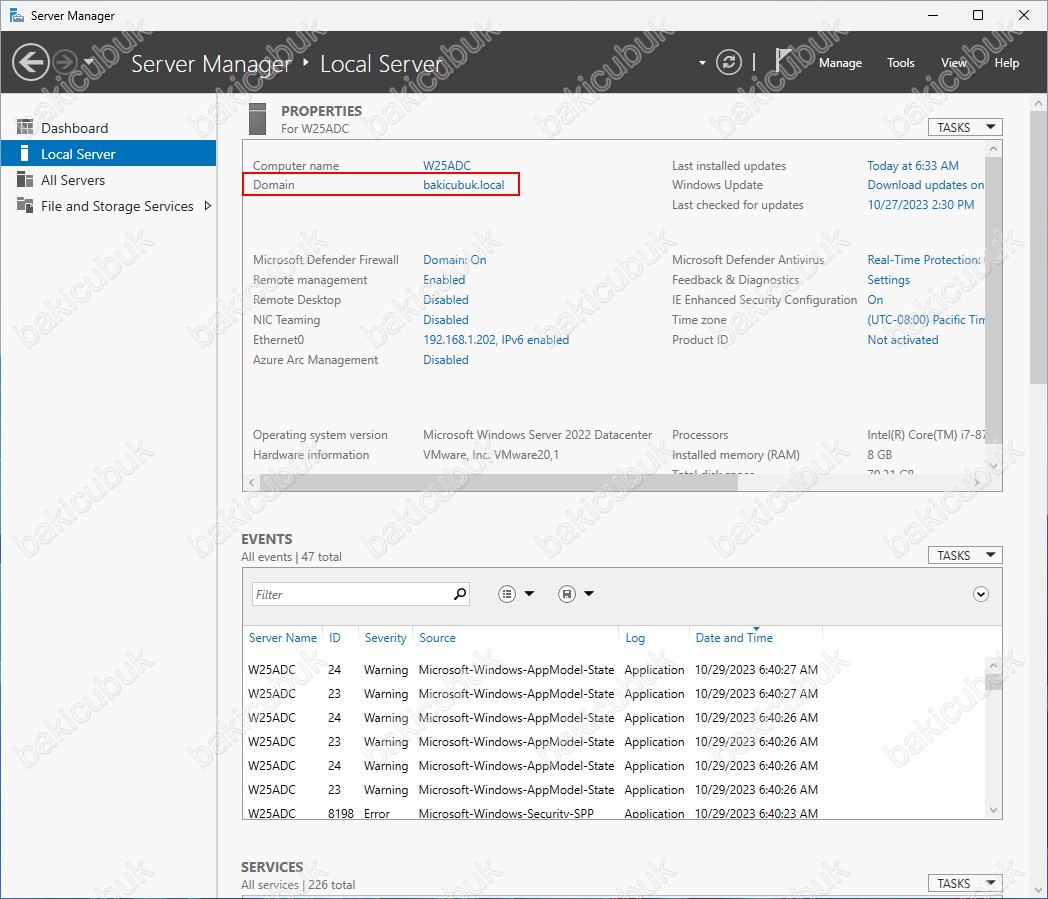Image resolution: width=1048 pixels, height=899 pixels.
Task: Open the Tools menu
Action: pyautogui.click(x=900, y=63)
